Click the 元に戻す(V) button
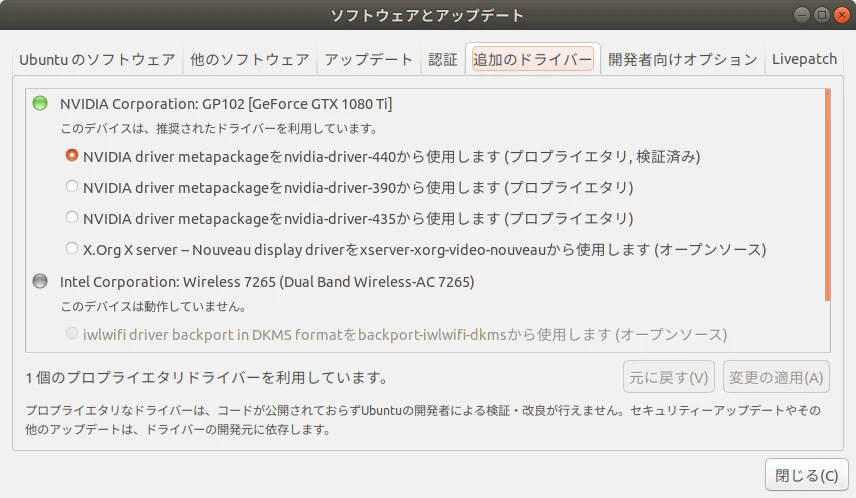Viewport: 856px width, 498px height. click(669, 377)
